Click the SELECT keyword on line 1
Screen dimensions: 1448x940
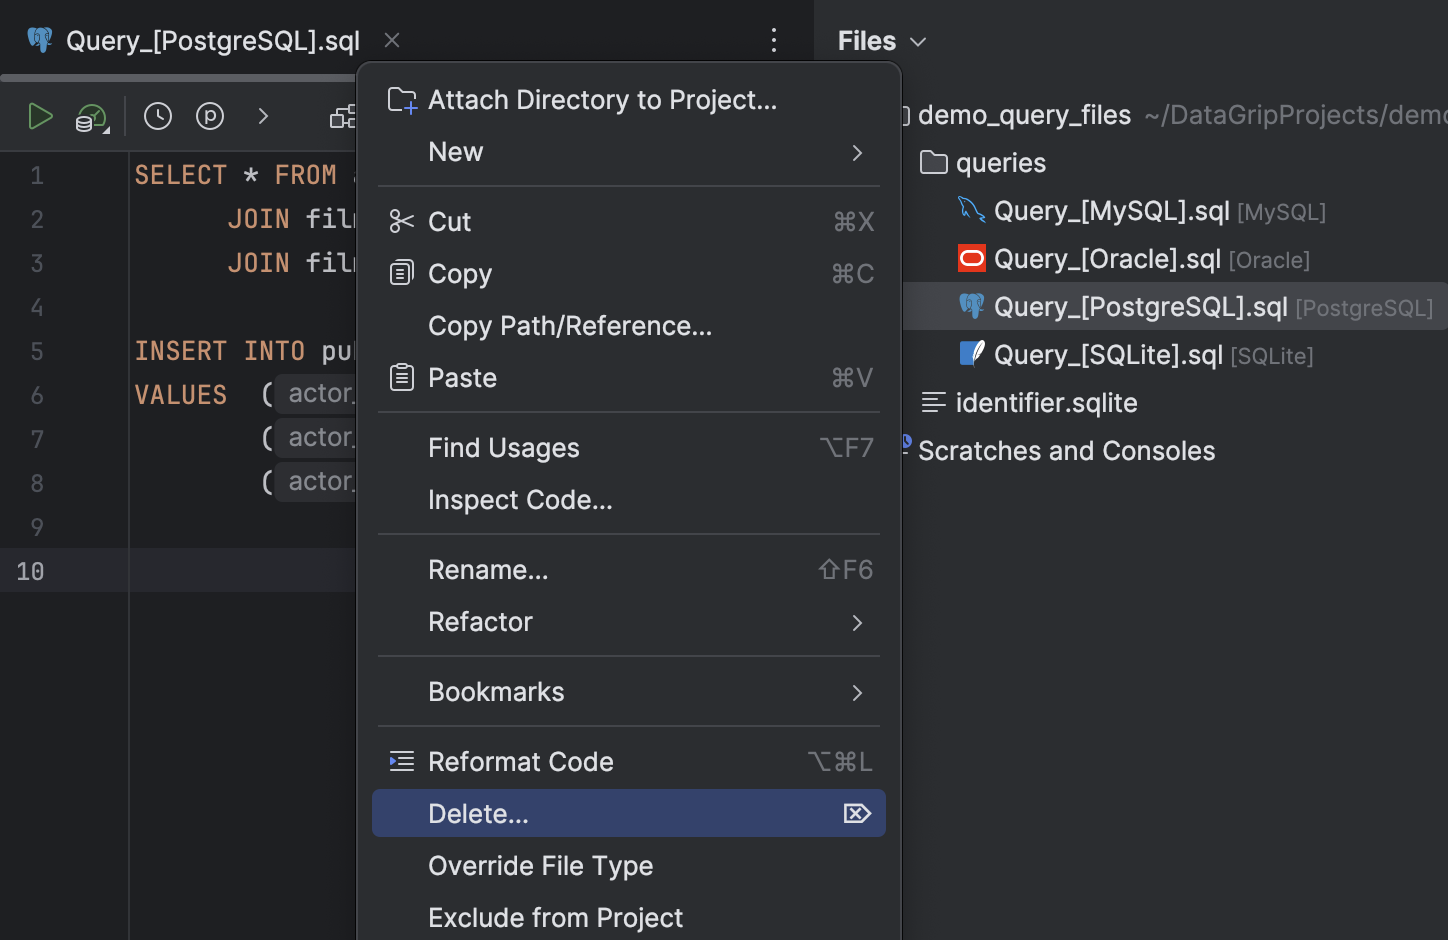[x=181, y=175]
